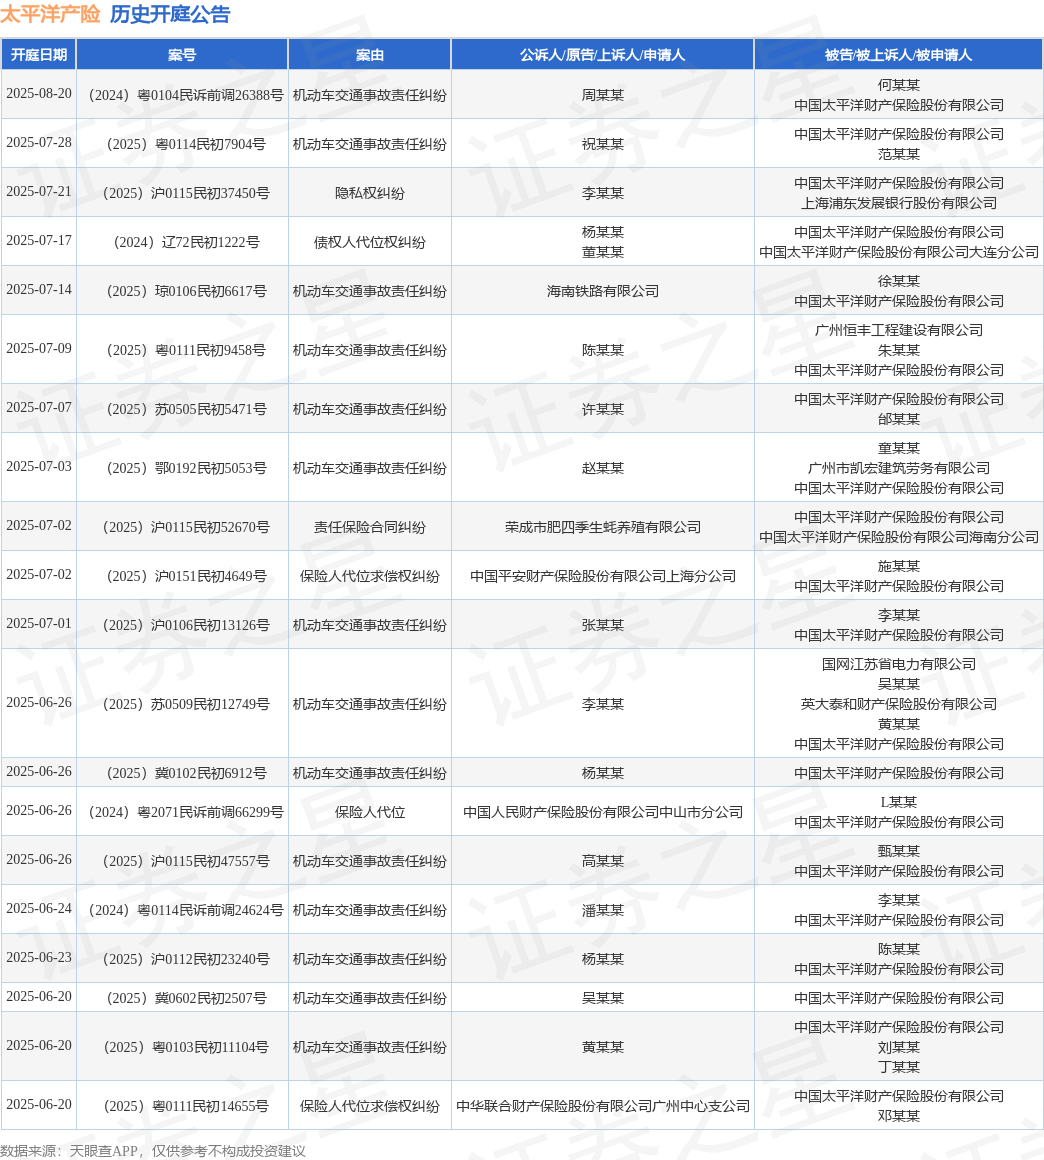This screenshot has height=1160, width=1044.
Task: Click defendant 国网江苏省电力有限公司
Action: coord(898,664)
